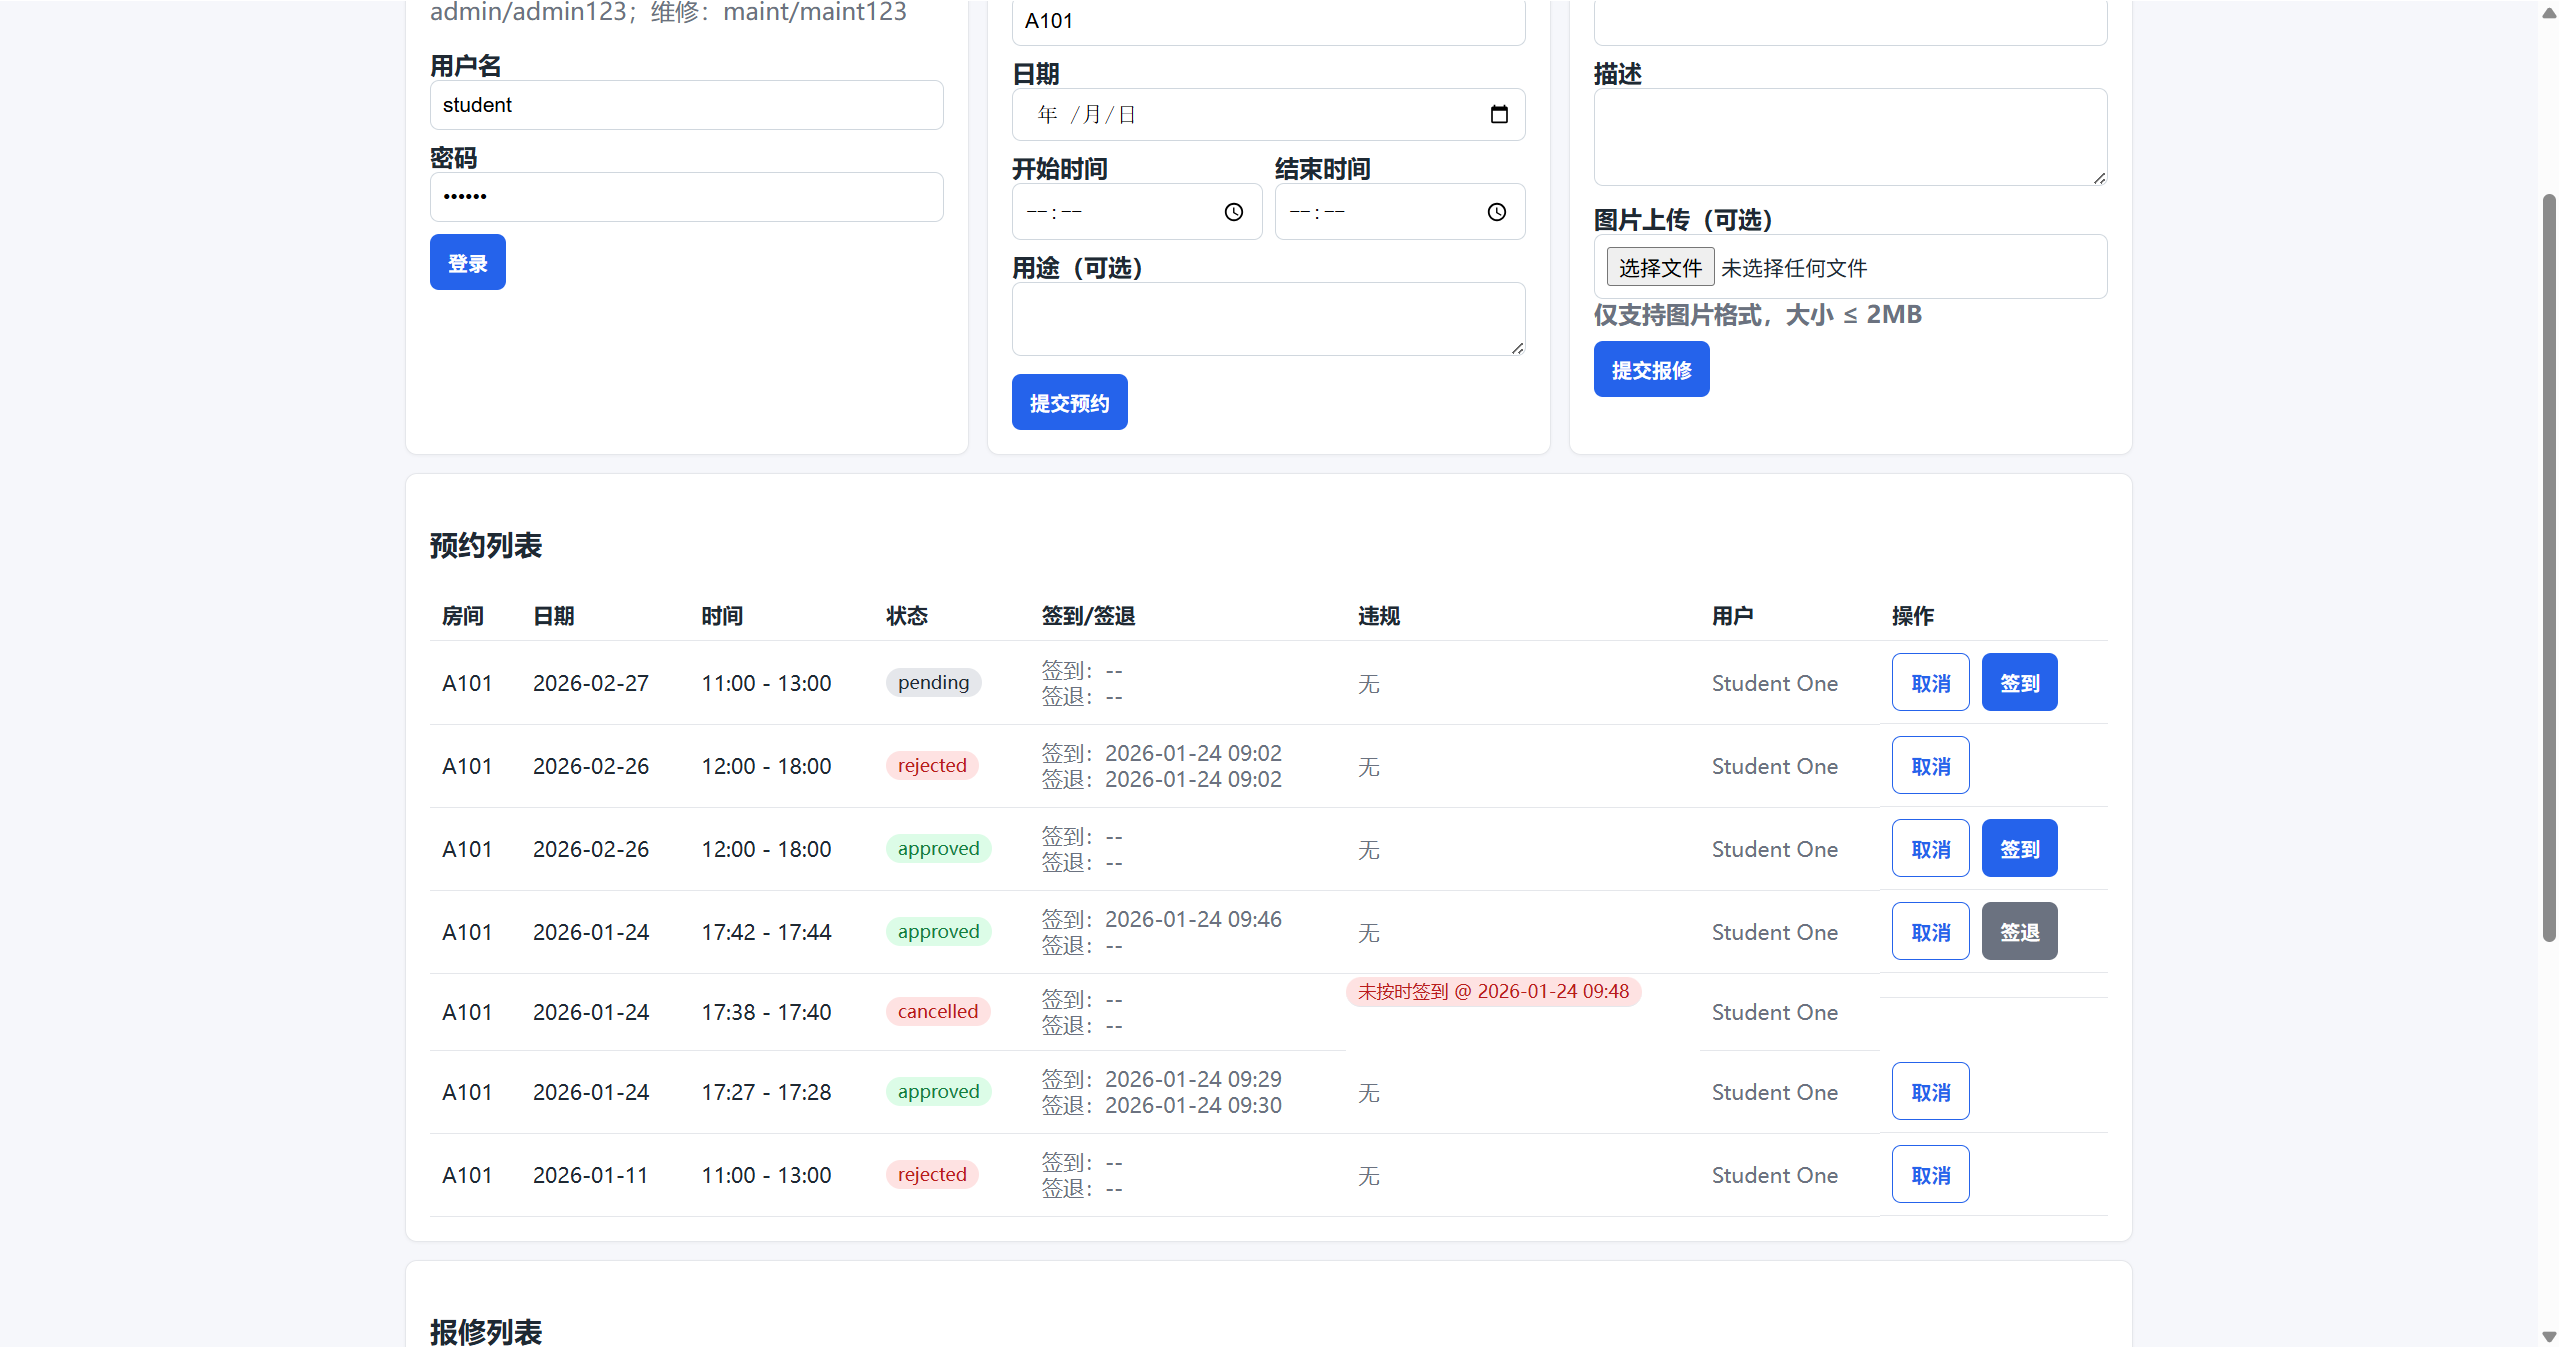Click scrollbar up arrow

click(x=2548, y=12)
